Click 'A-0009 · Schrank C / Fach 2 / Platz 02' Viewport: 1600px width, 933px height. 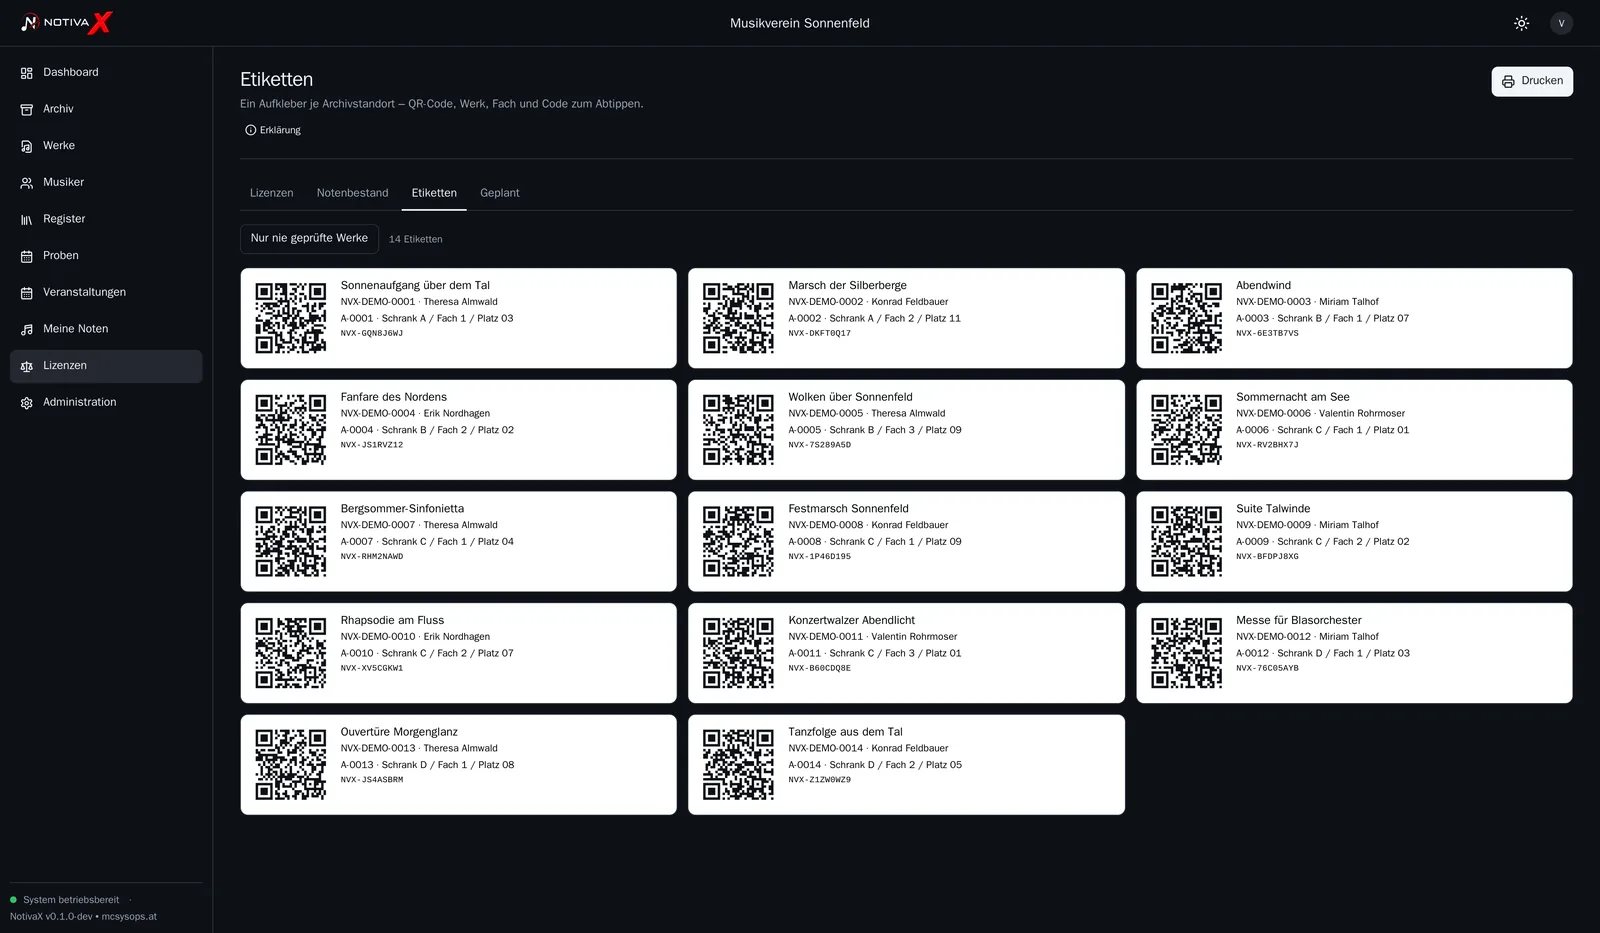(1323, 542)
